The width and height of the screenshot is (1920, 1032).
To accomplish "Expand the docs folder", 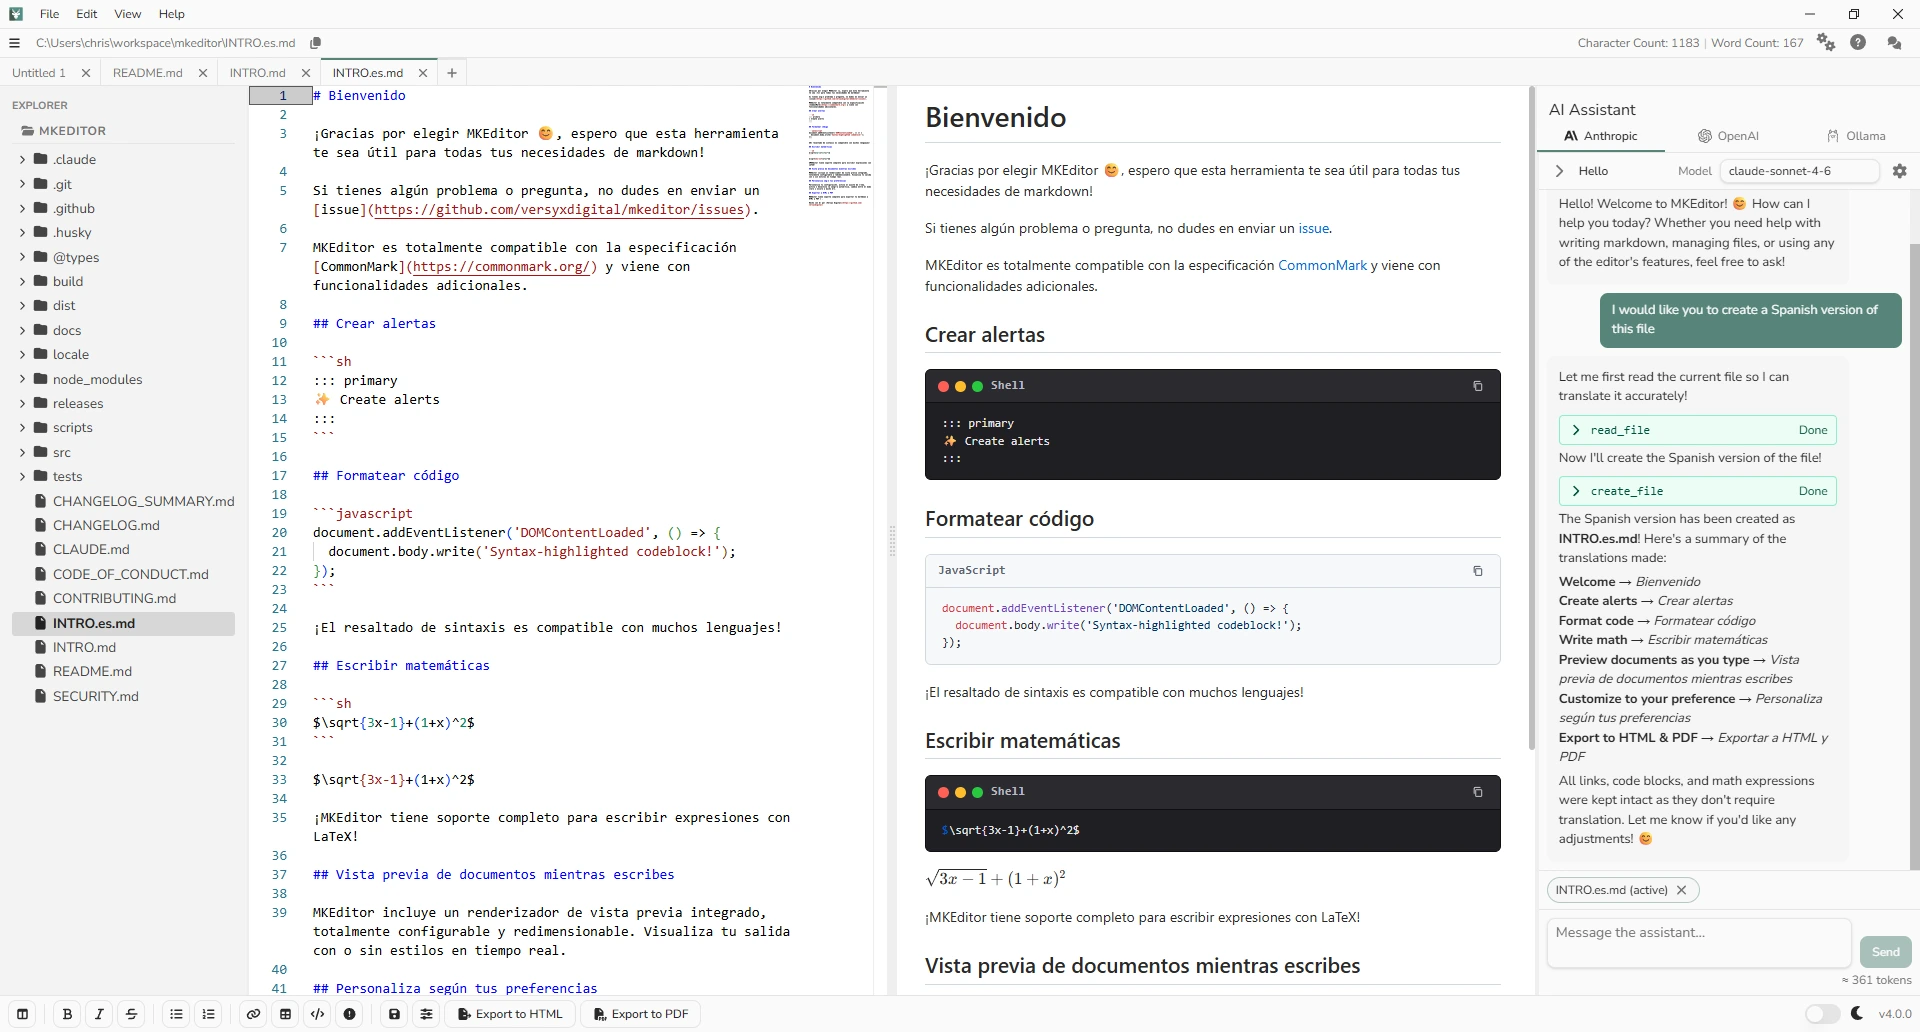I will (22, 330).
